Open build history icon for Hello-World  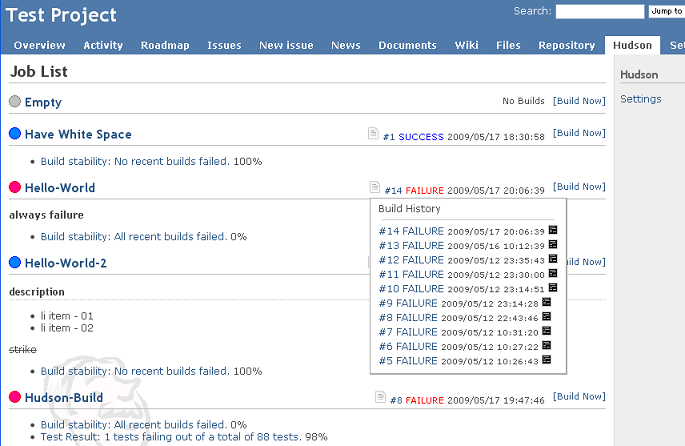[x=374, y=187]
